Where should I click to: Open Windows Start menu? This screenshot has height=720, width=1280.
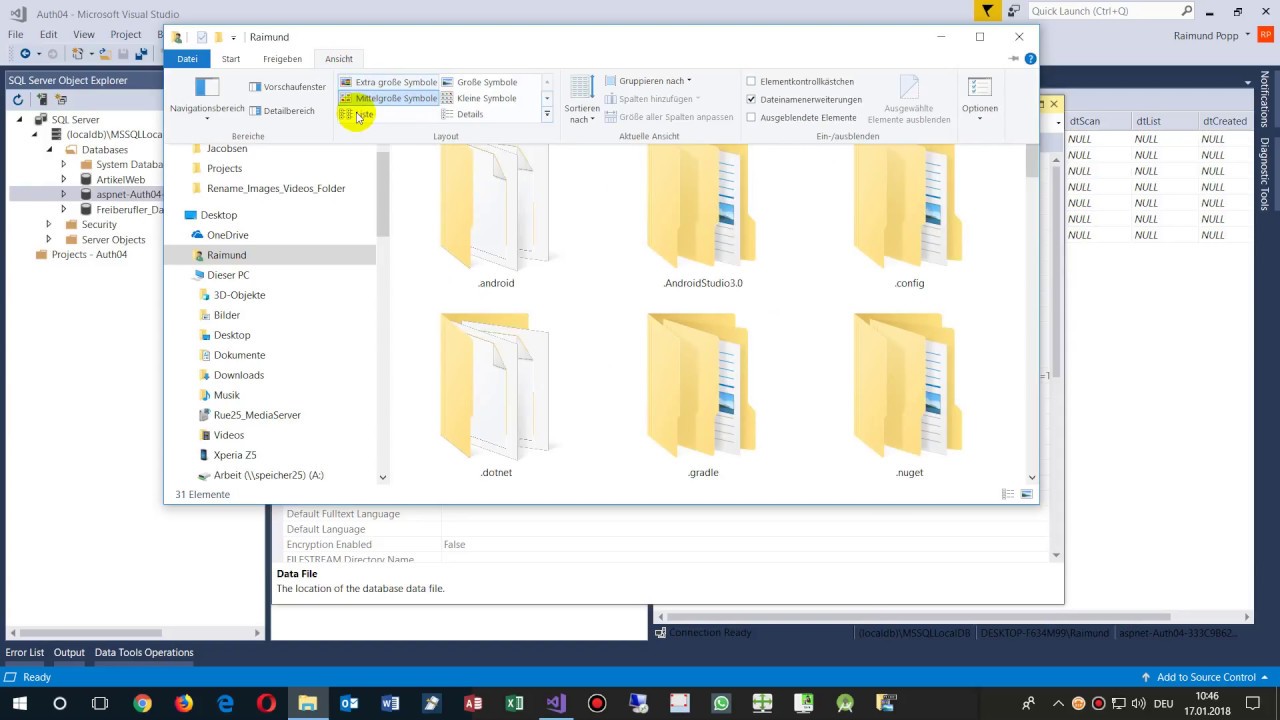tap(19, 704)
